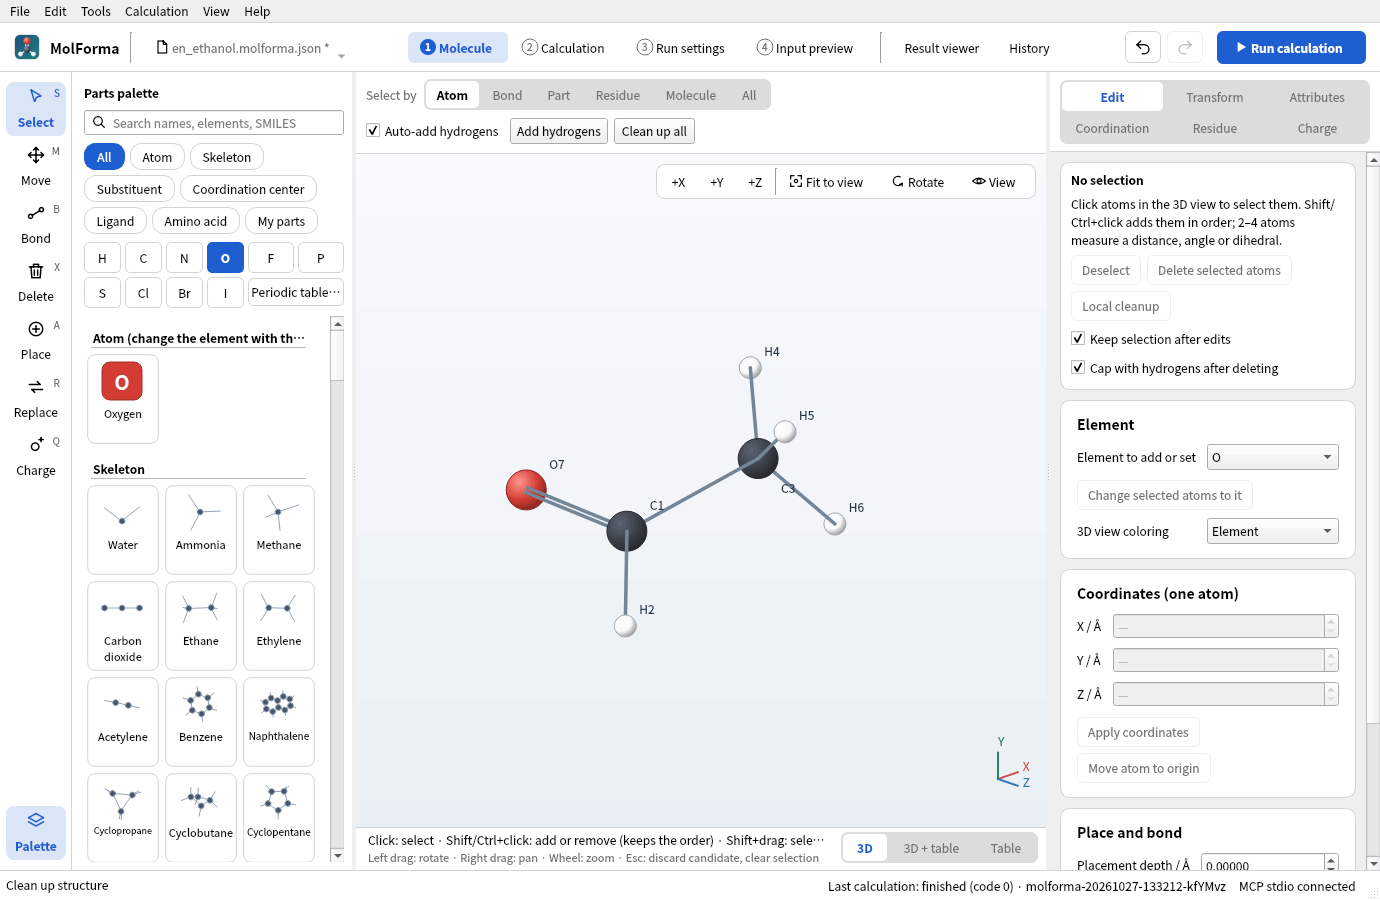
Task: Click the Rotate viewport button
Action: (x=918, y=182)
